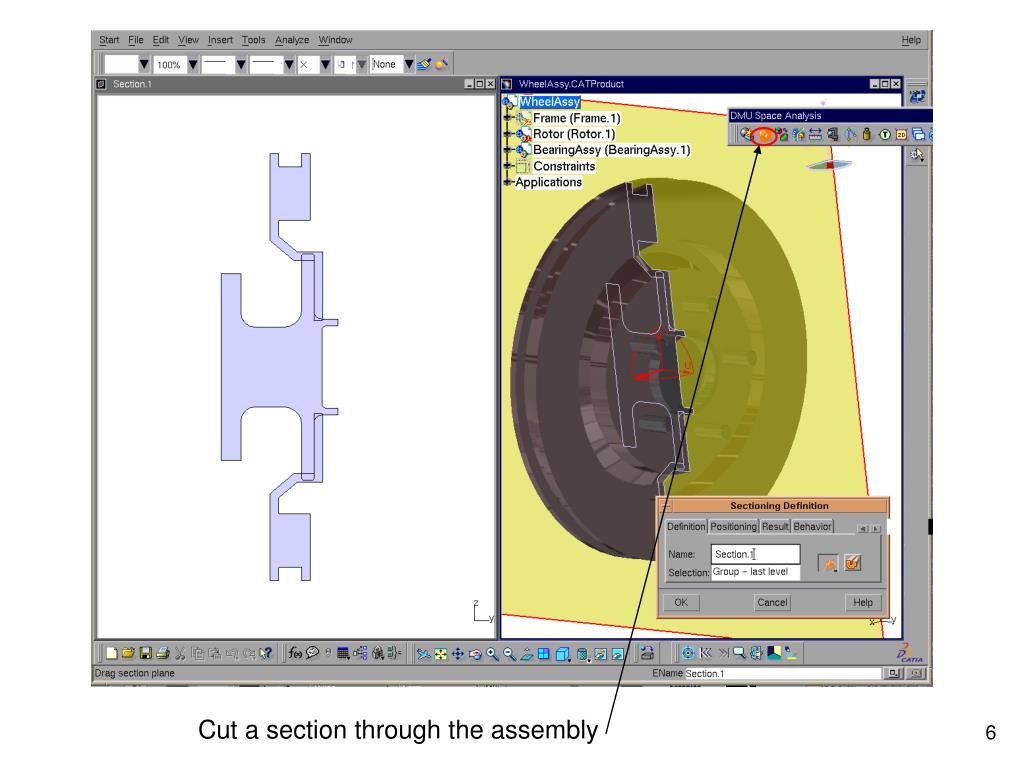This screenshot has width=1024, height=768.
Task: Open the View Mode shading cylinder icon
Action: pos(583,654)
